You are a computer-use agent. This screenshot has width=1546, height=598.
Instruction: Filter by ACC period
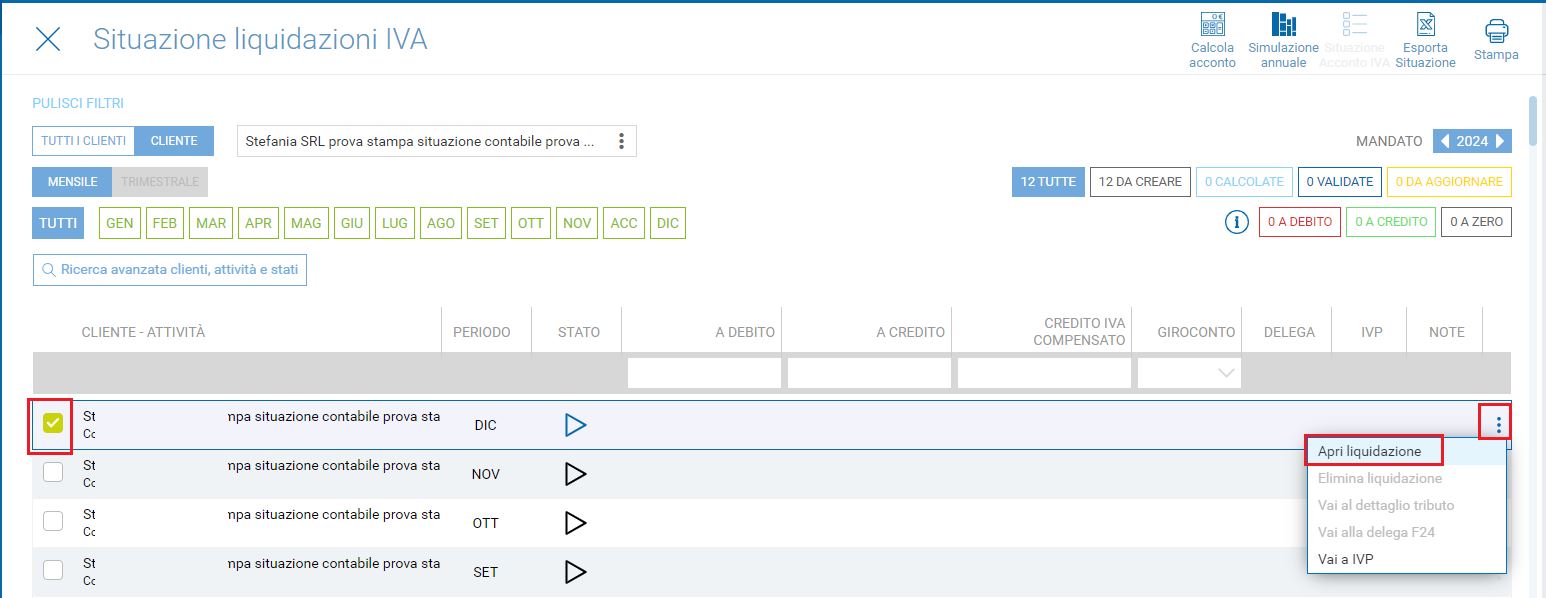click(x=624, y=223)
